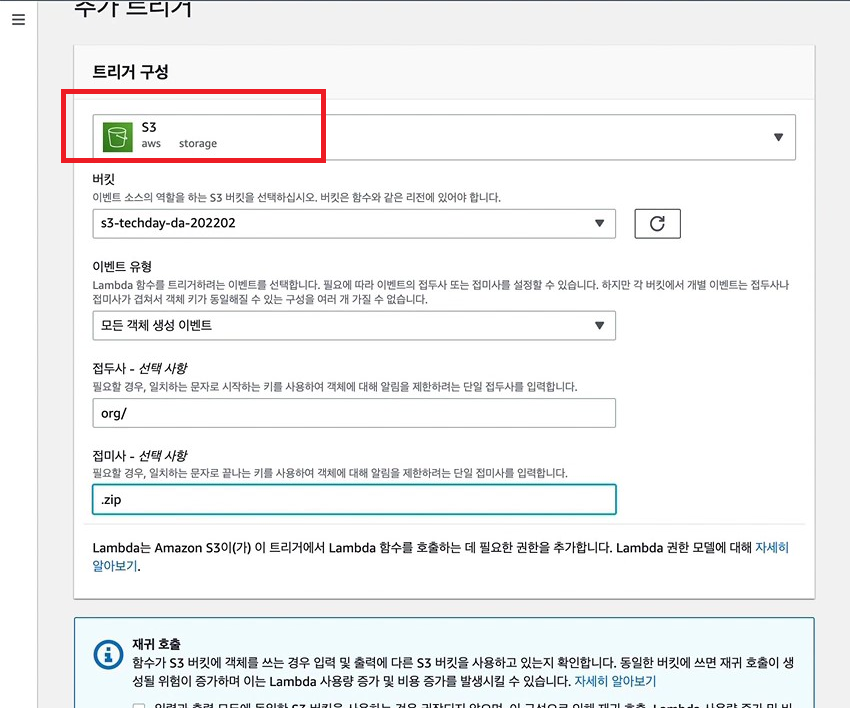
Task: Click the S3 service name text
Action: click(149, 127)
